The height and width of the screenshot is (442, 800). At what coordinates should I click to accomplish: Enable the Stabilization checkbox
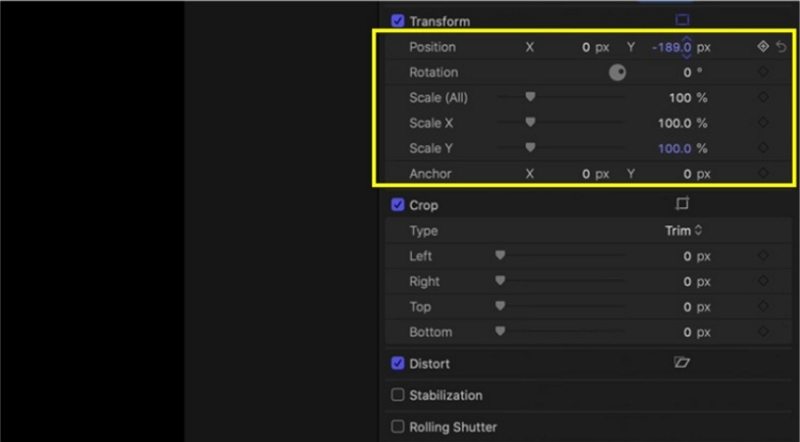coord(397,395)
